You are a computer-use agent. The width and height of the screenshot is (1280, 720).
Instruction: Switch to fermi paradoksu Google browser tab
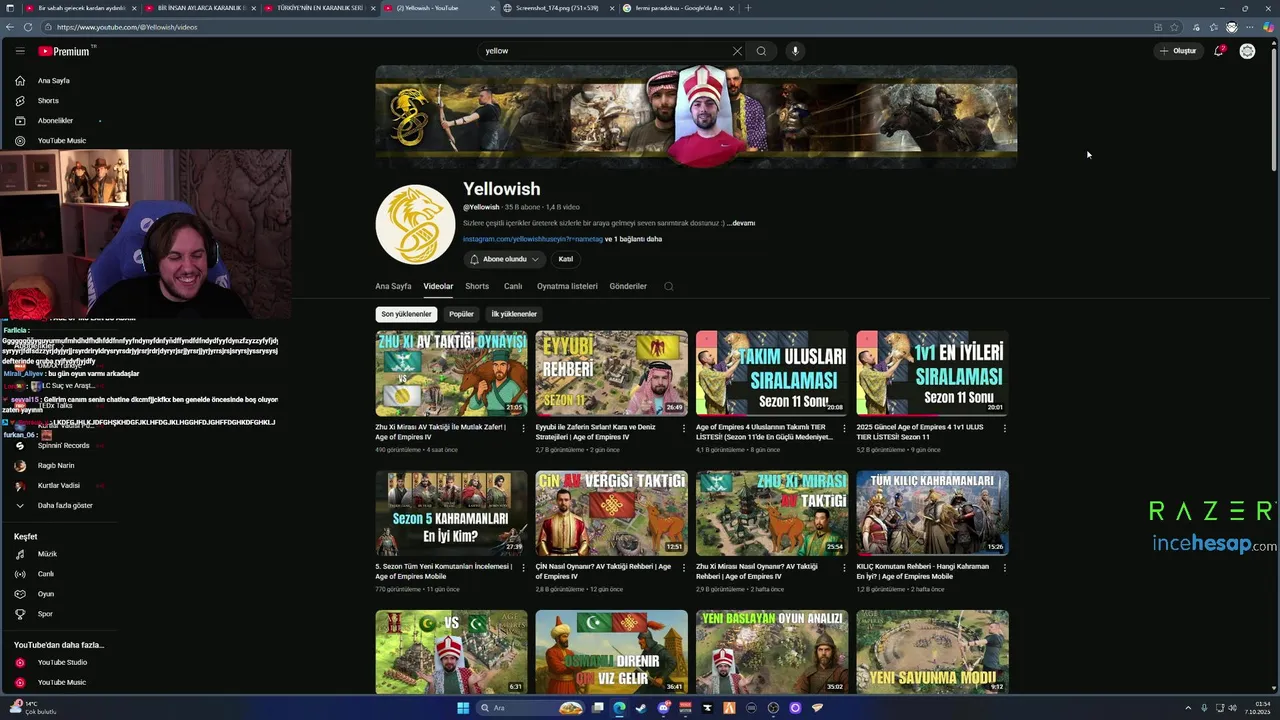point(677,8)
